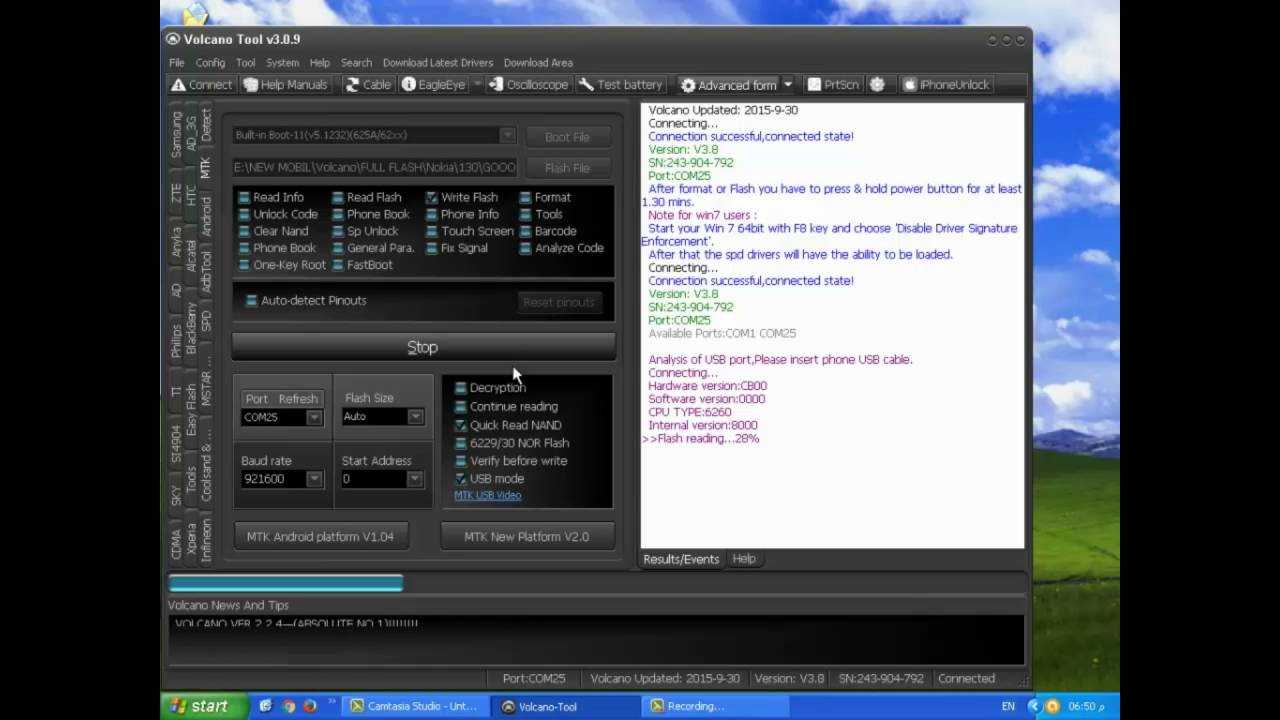The image size is (1280, 720).
Task: Click the "Connected" status bar entry
Action: [966, 678]
